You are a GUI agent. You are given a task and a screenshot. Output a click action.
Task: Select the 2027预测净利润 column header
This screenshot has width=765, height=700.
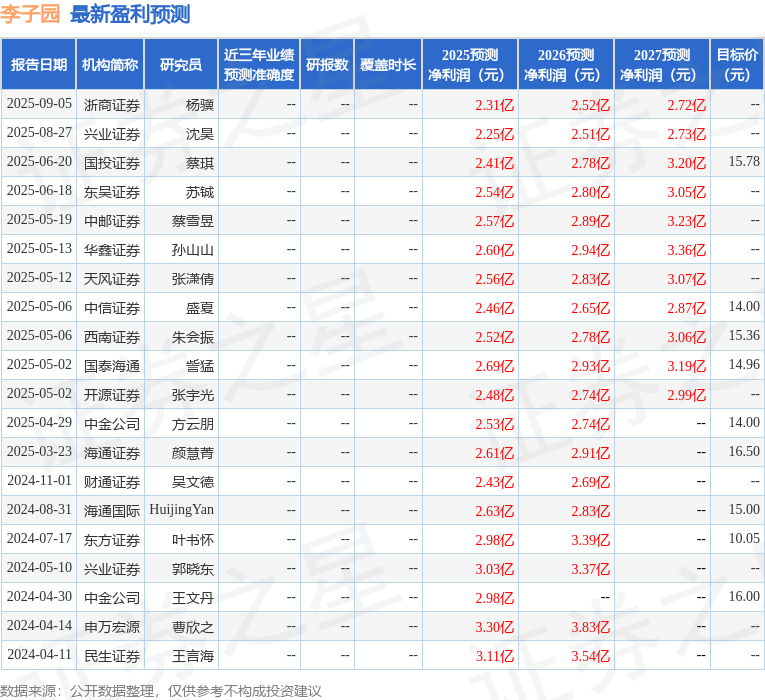(662, 64)
